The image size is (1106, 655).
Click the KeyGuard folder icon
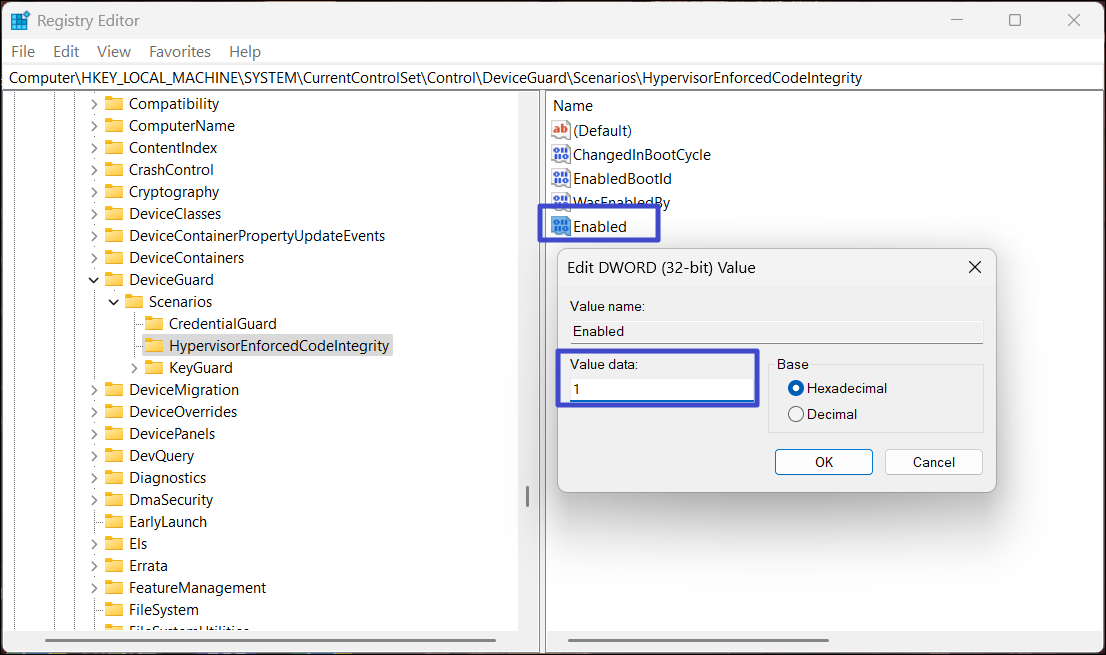[x=154, y=367]
